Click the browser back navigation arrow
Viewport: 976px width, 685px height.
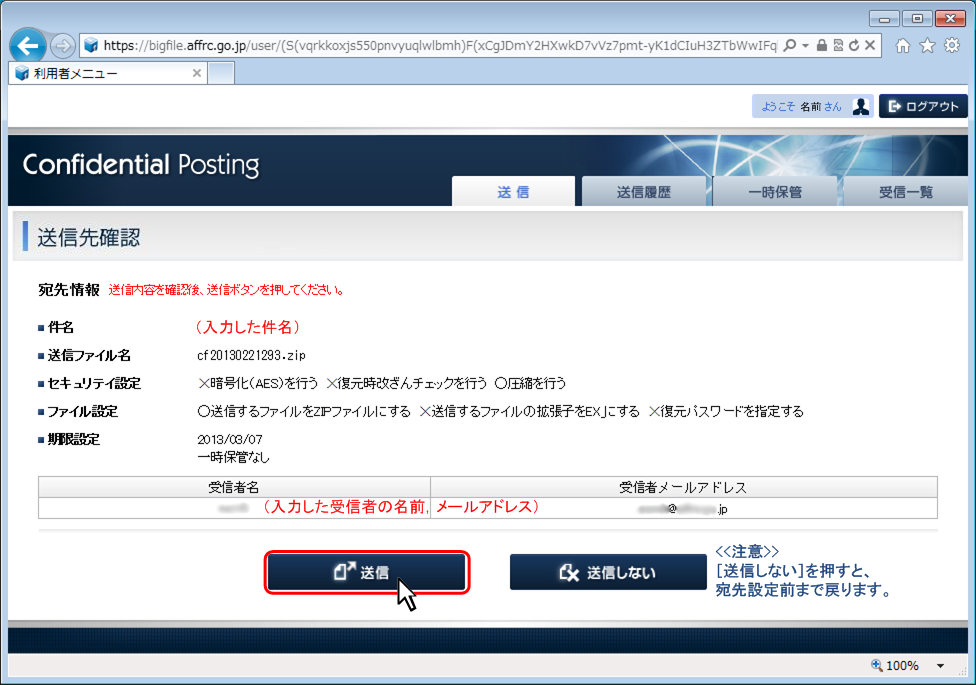[29, 45]
